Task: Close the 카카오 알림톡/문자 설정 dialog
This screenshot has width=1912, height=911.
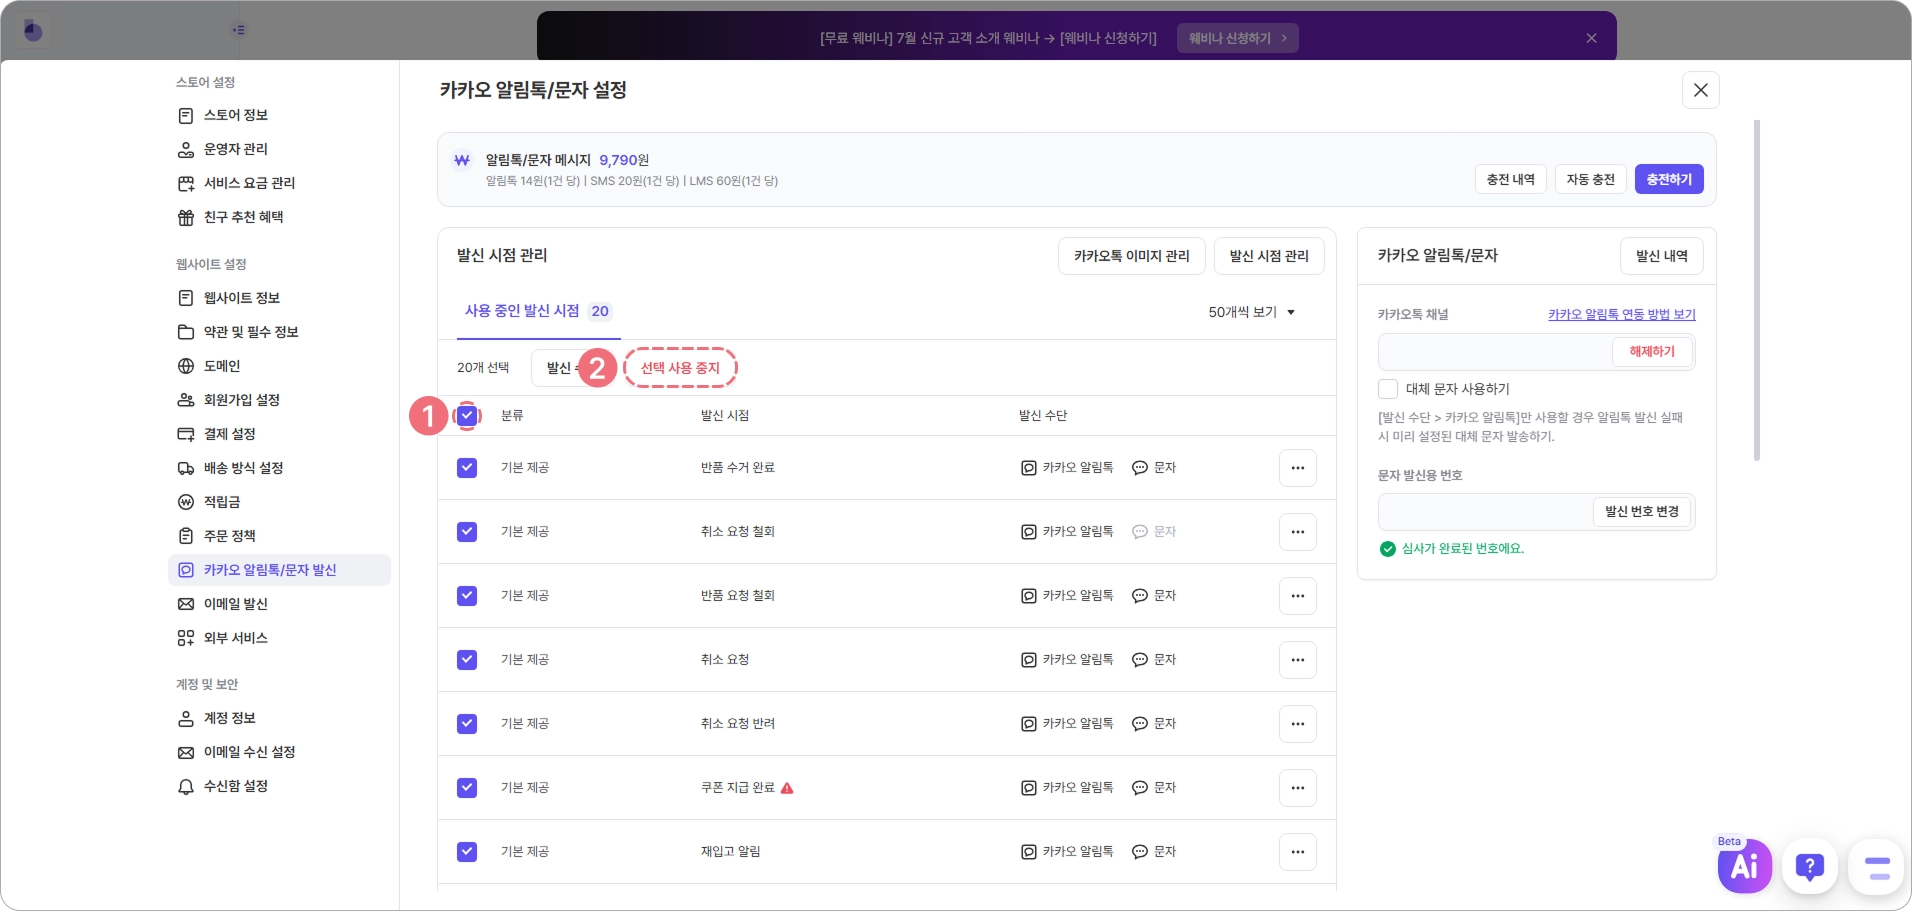Action: (1701, 90)
